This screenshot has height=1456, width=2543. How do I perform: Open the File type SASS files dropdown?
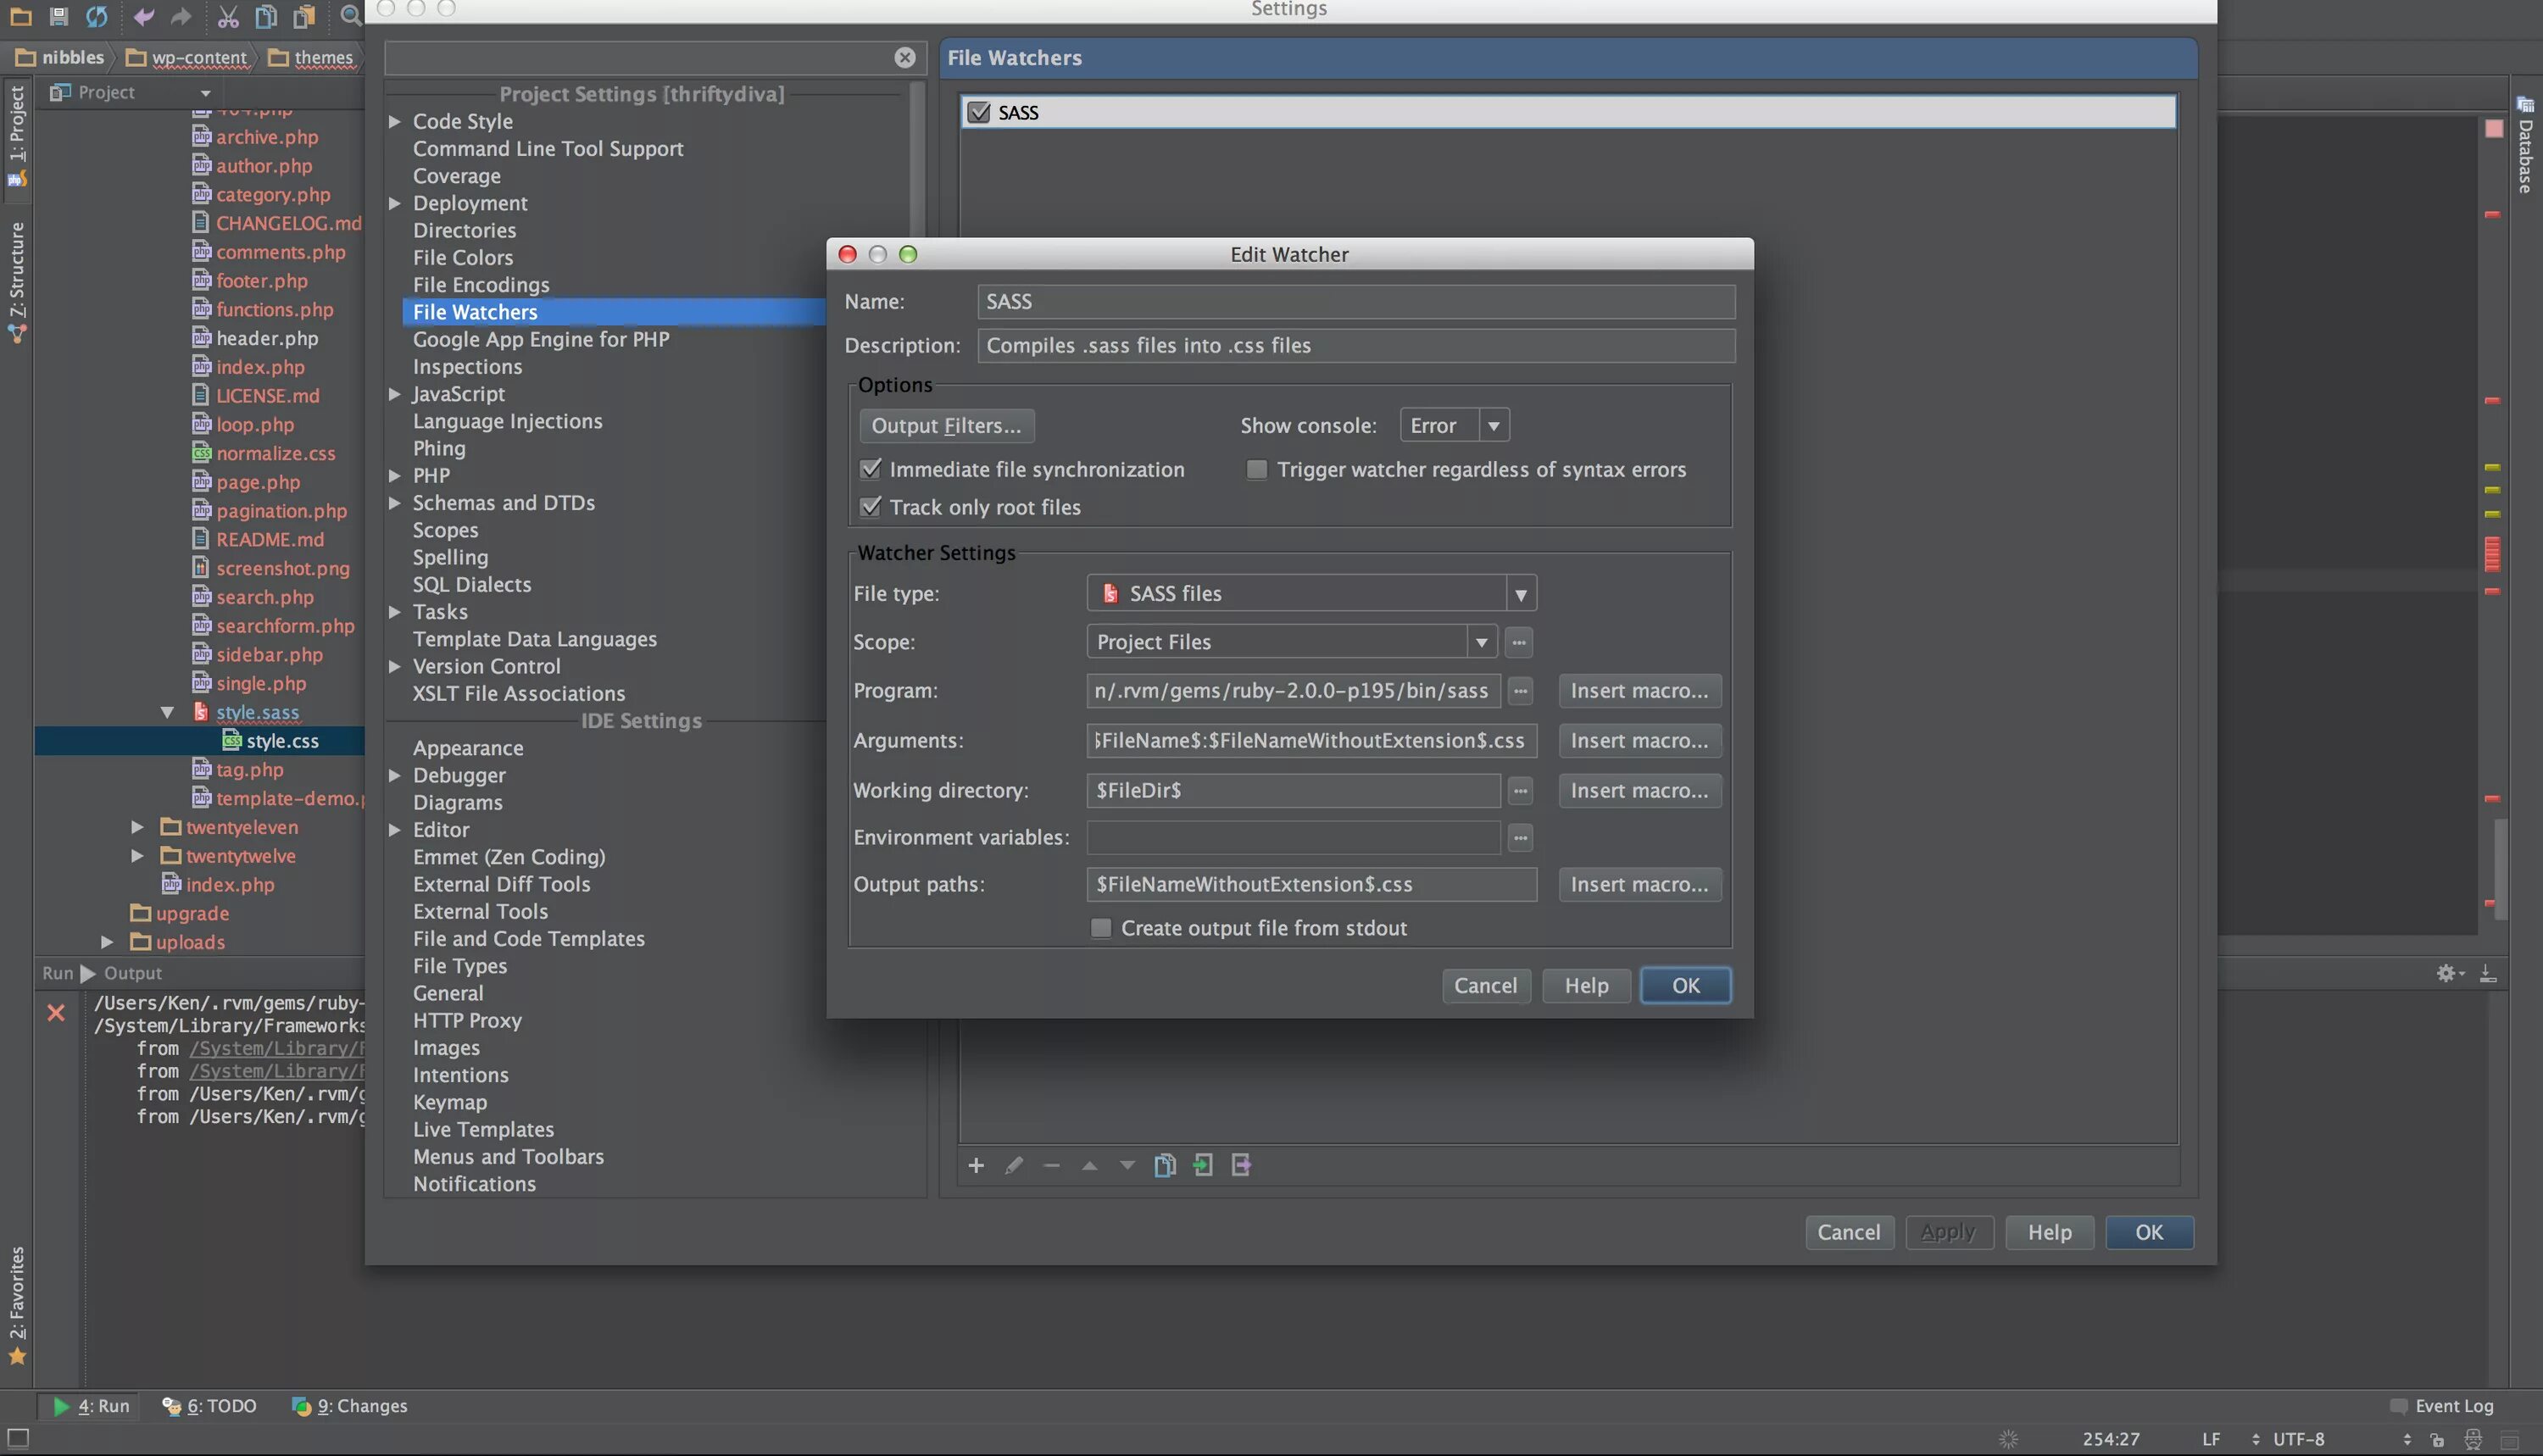[x=1520, y=594]
